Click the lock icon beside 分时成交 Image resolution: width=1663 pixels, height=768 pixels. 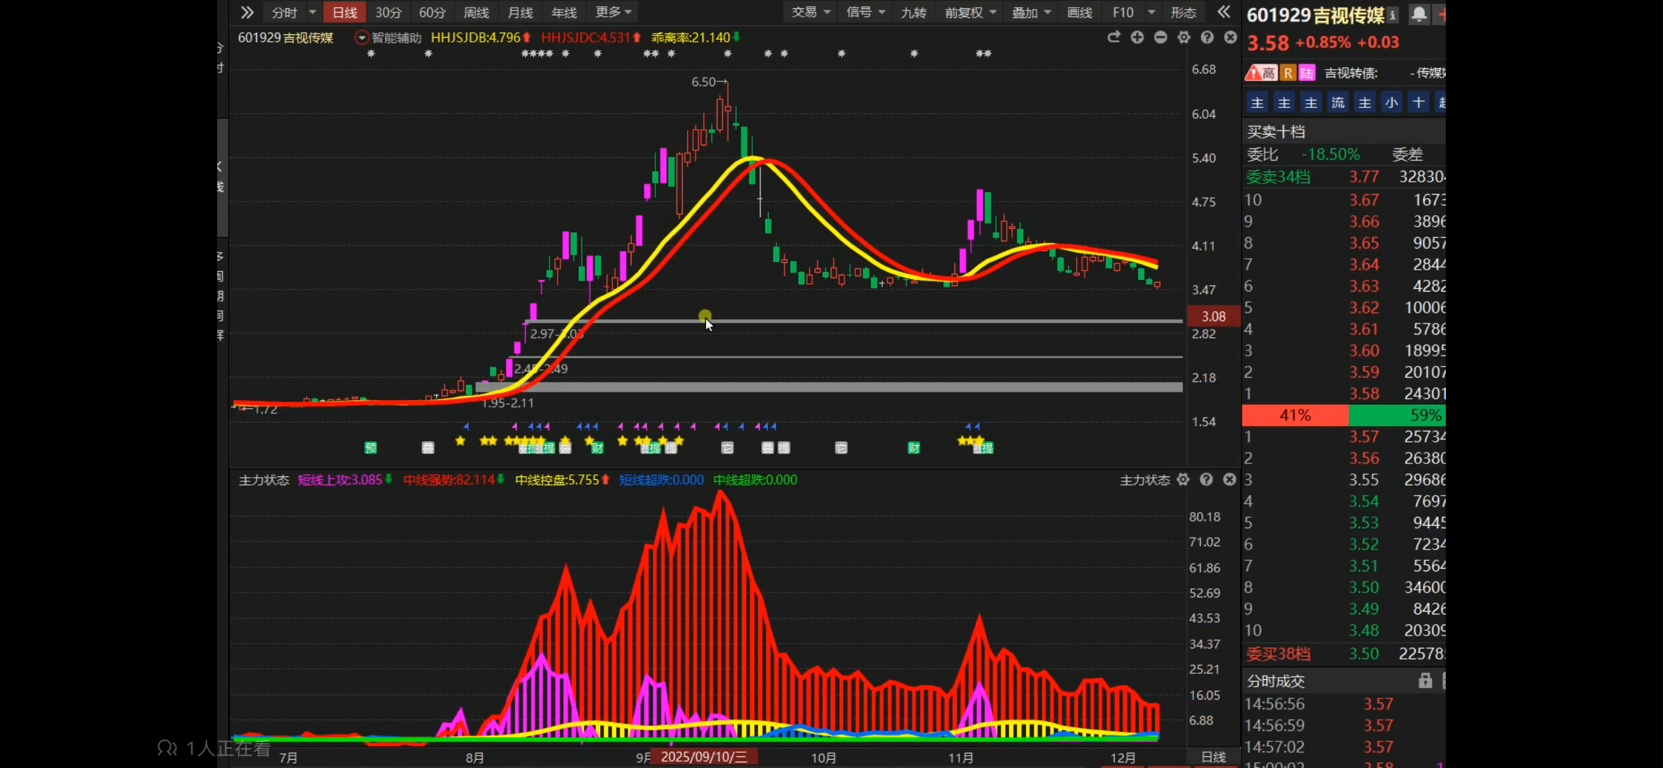click(1425, 681)
